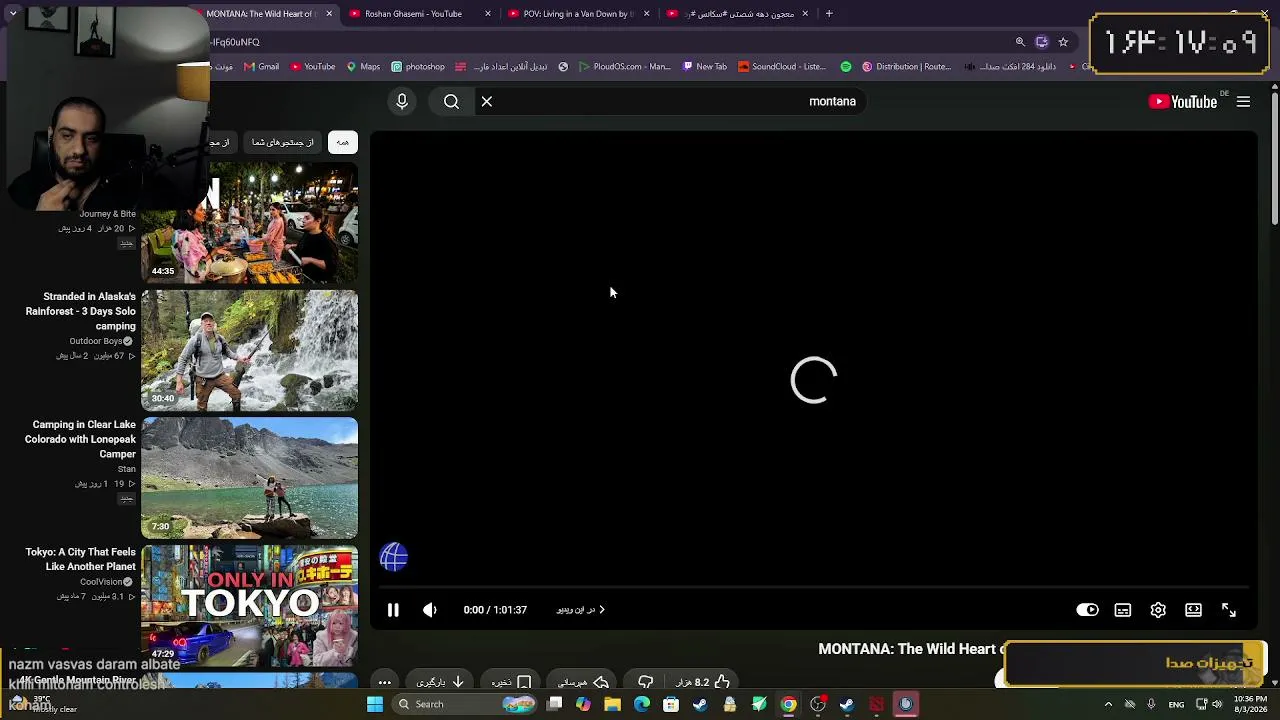Viewport: 1280px width, 720px height.
Task: Click the 'Stranded in Alaska's Rainforest' video title
Action: click(81, 311)
